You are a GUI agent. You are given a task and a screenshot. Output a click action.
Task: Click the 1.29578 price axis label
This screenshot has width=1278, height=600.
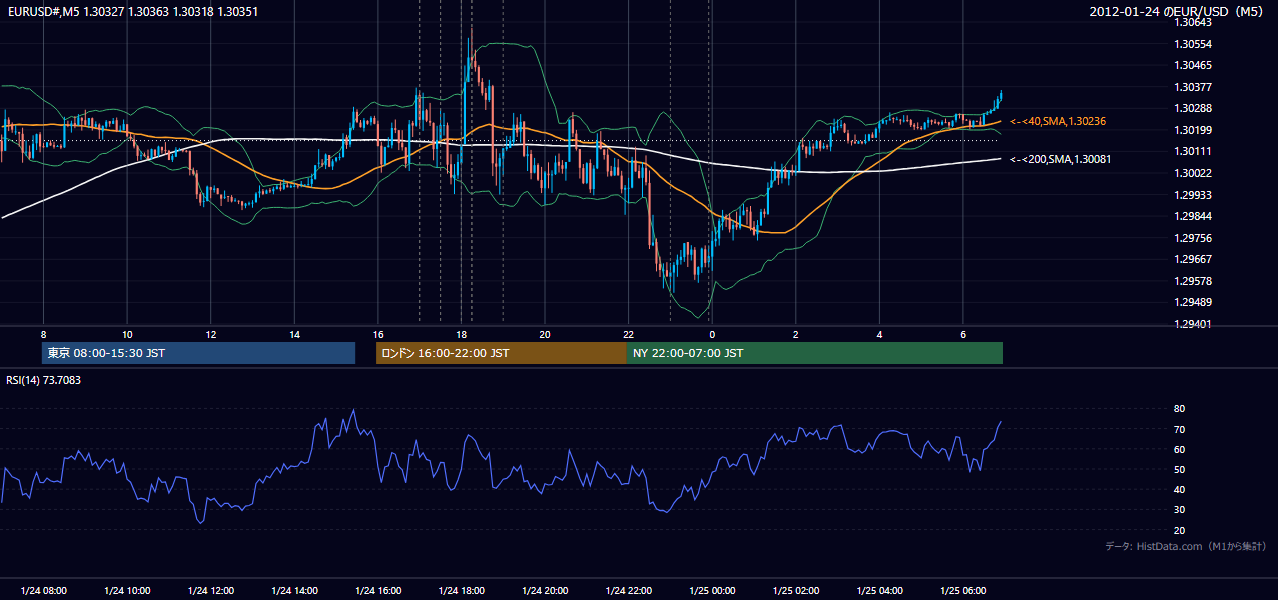(1193, 281)
